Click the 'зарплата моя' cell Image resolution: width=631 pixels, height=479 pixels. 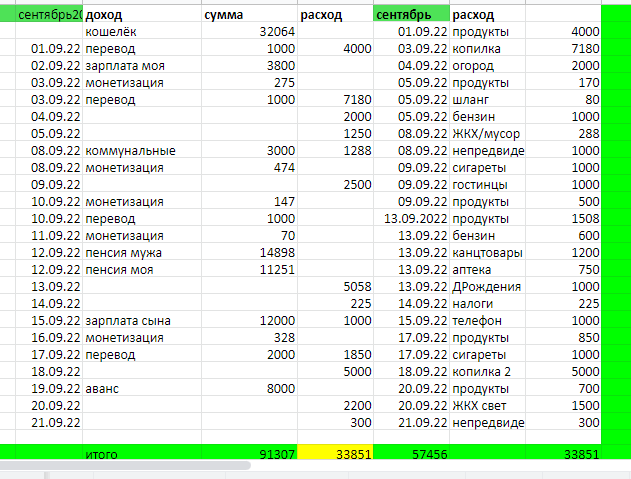[142, 66]
